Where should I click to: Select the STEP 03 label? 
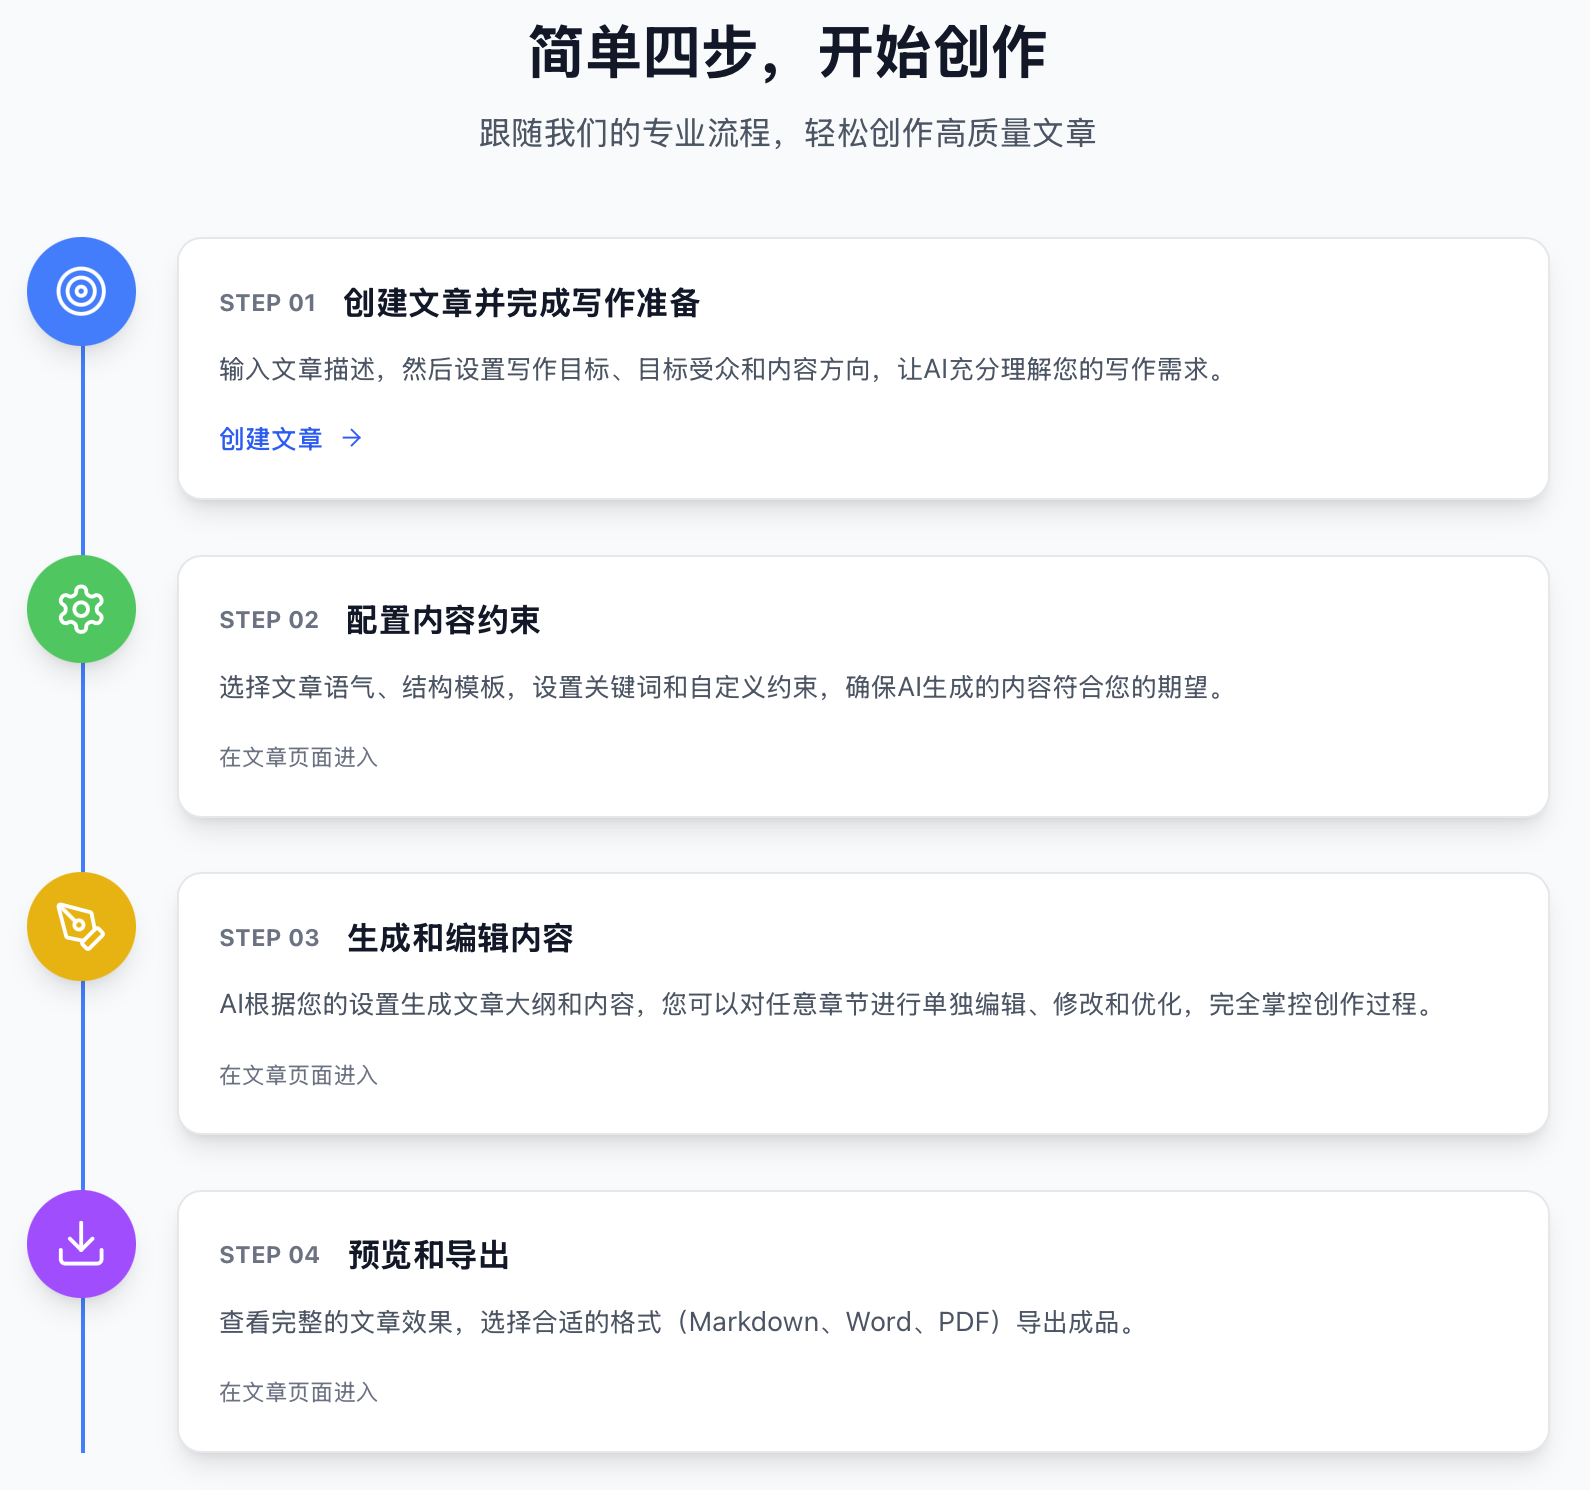[269, 938]
